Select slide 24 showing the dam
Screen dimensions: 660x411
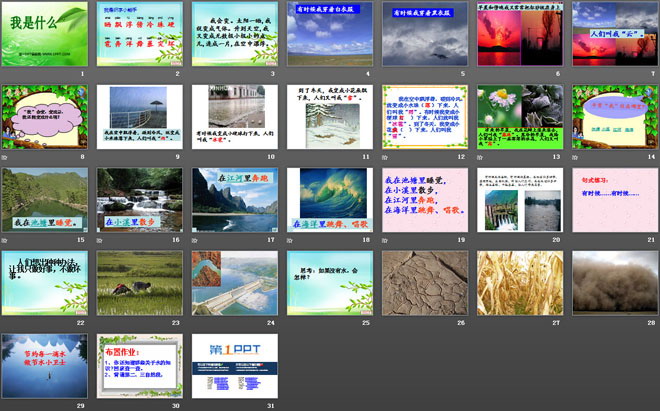(x=234, y=282)
